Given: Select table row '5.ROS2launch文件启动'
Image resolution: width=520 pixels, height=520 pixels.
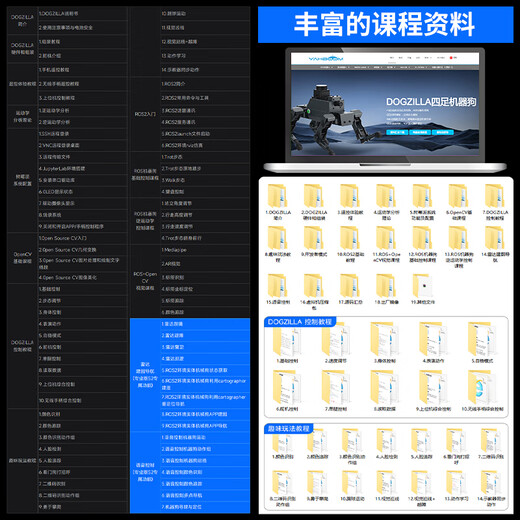Looking at the screenshot, I should 205,134.
